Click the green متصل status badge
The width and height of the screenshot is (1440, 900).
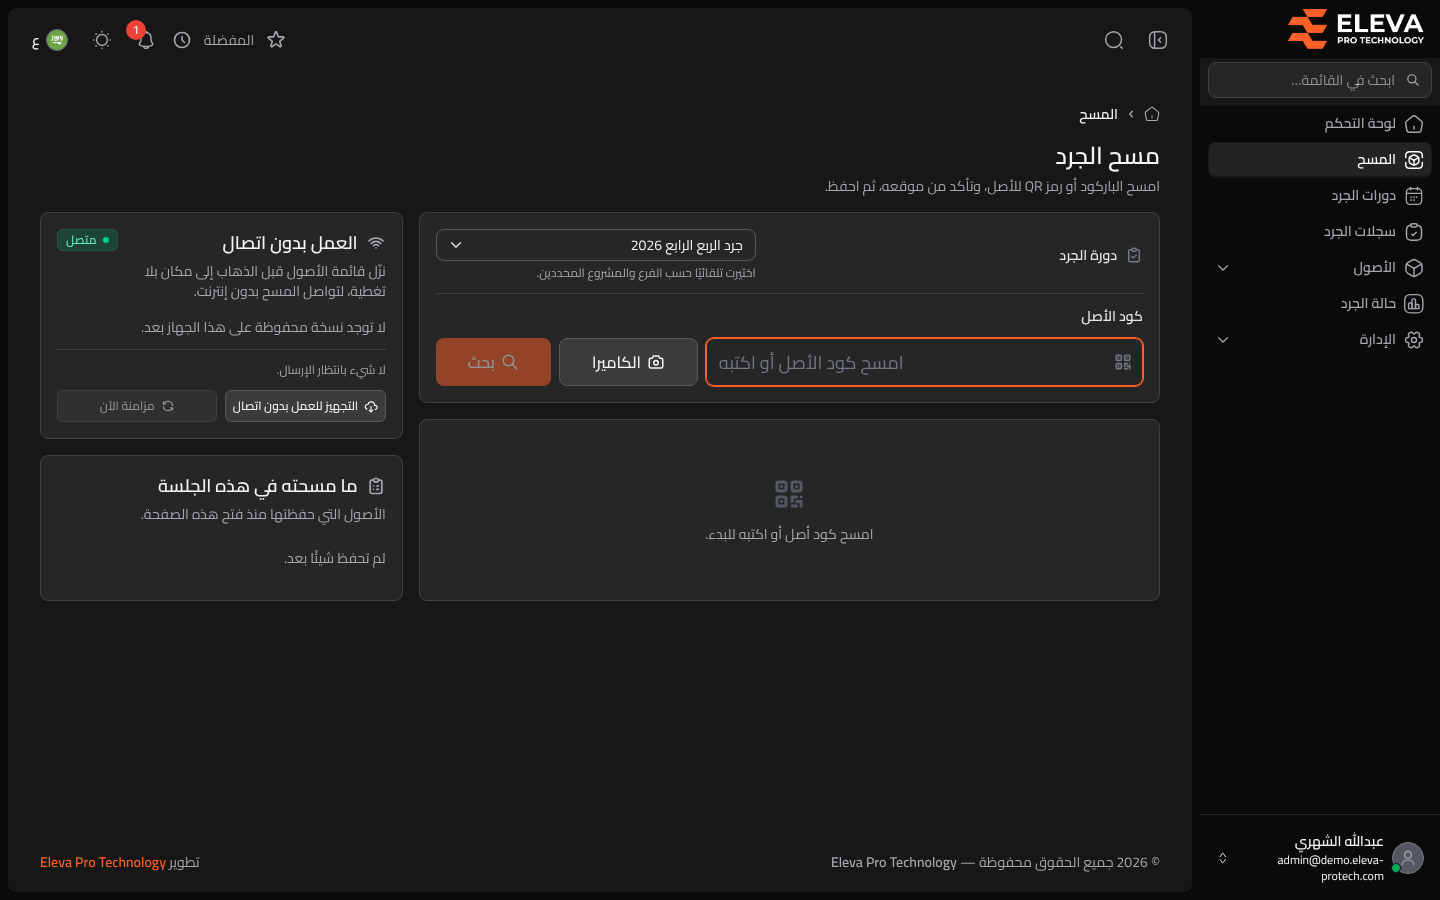[87, 240]
